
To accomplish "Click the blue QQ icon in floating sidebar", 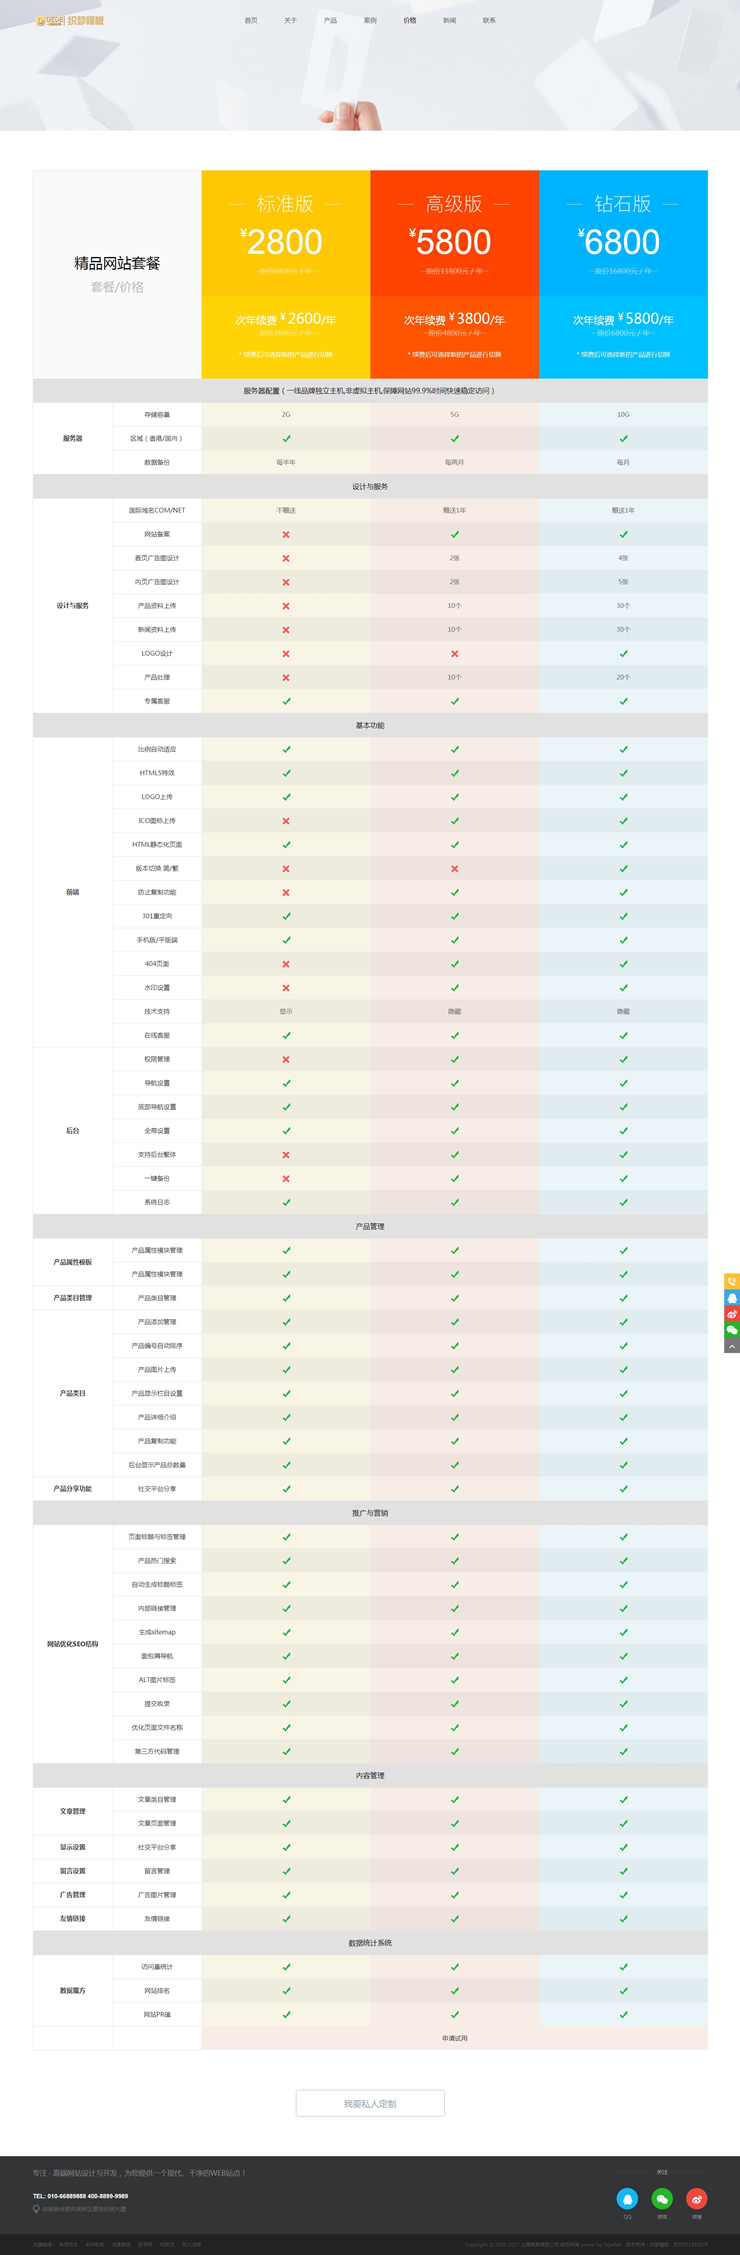I will tap(732, 1298).
